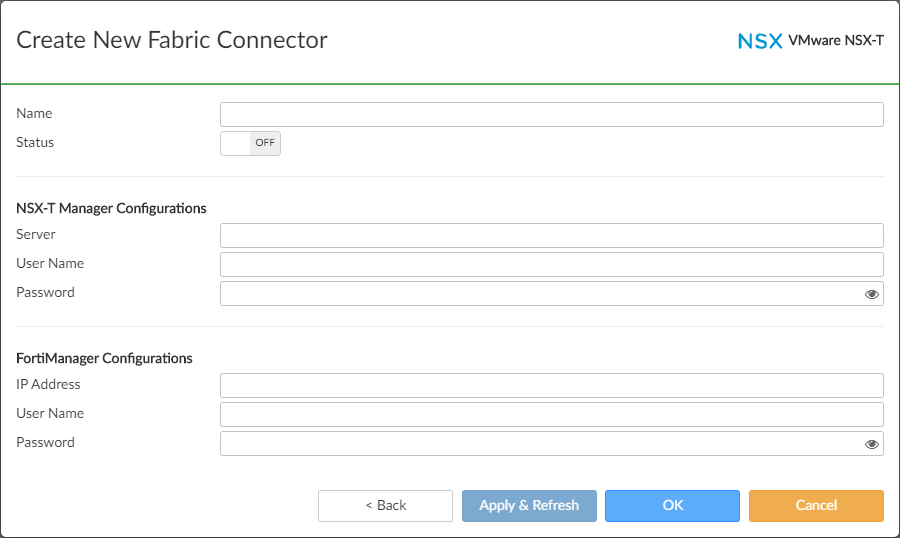Select the NSX-T Manager User Name field

[x=551, y=264]
